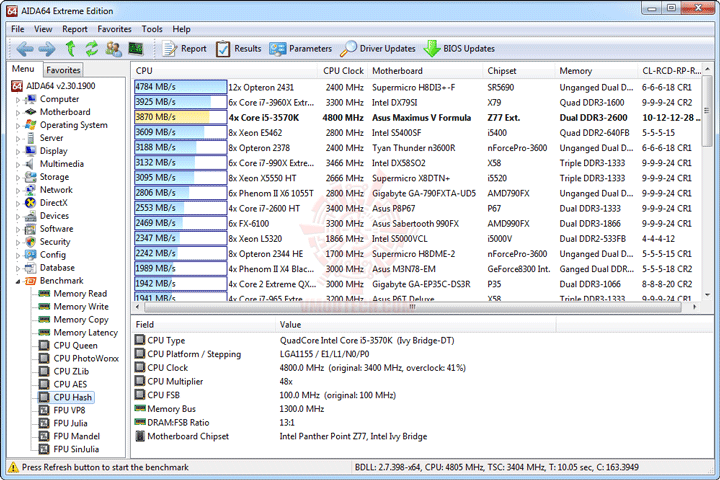Sort by the Motherboard column header

point(425,71)
